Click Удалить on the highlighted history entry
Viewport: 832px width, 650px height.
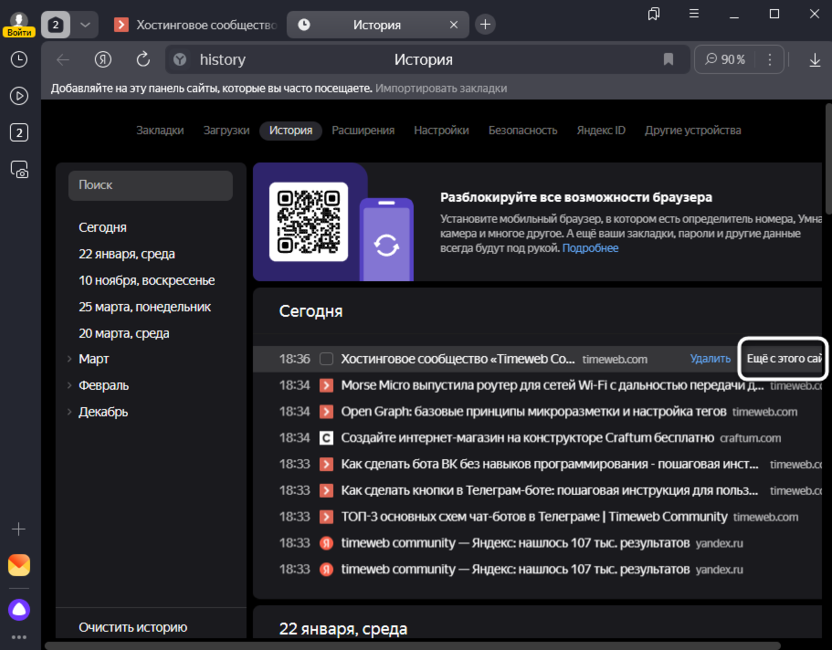pyautogui.click(x=710, y=359)
